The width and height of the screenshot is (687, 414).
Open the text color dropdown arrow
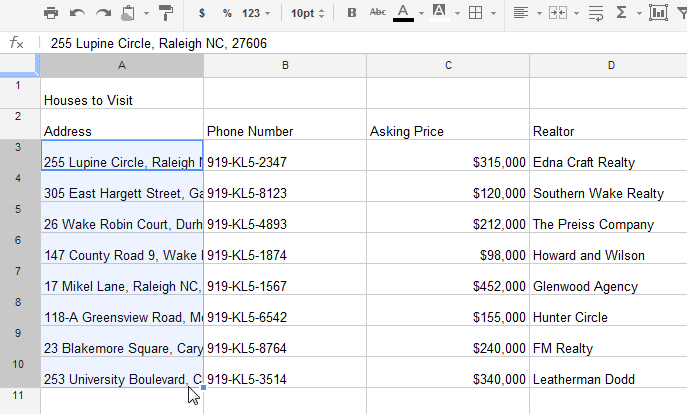click(421, 14)
